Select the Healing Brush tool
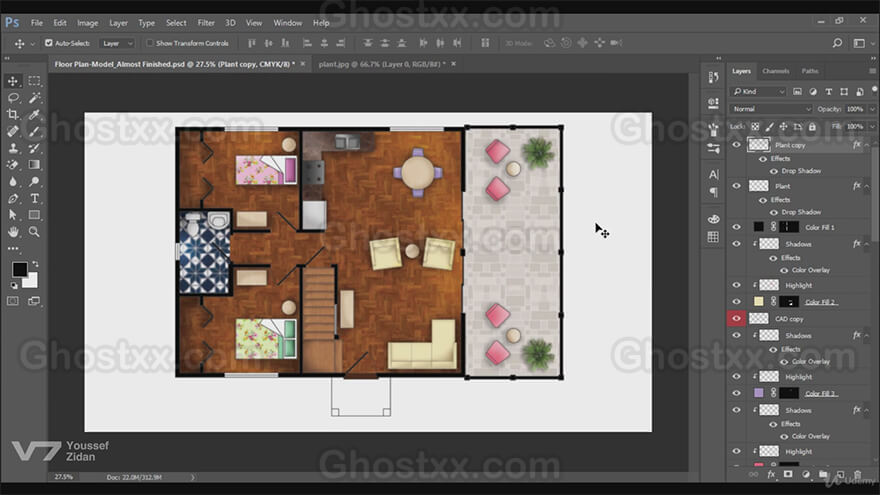 click(x=12, y=131)
